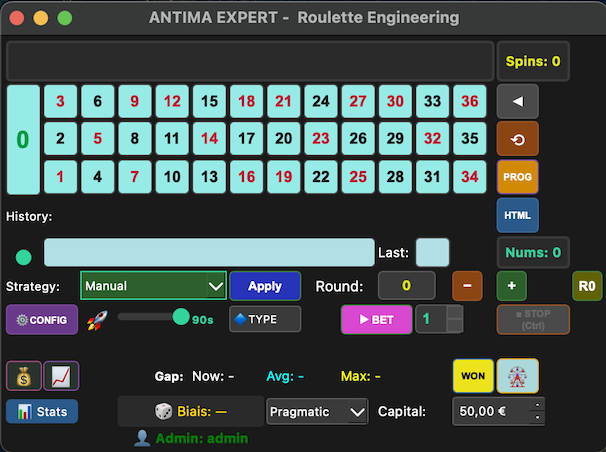606x452 pixels.
Task: Increment the bet count stepper
Action: click(455, 312)
